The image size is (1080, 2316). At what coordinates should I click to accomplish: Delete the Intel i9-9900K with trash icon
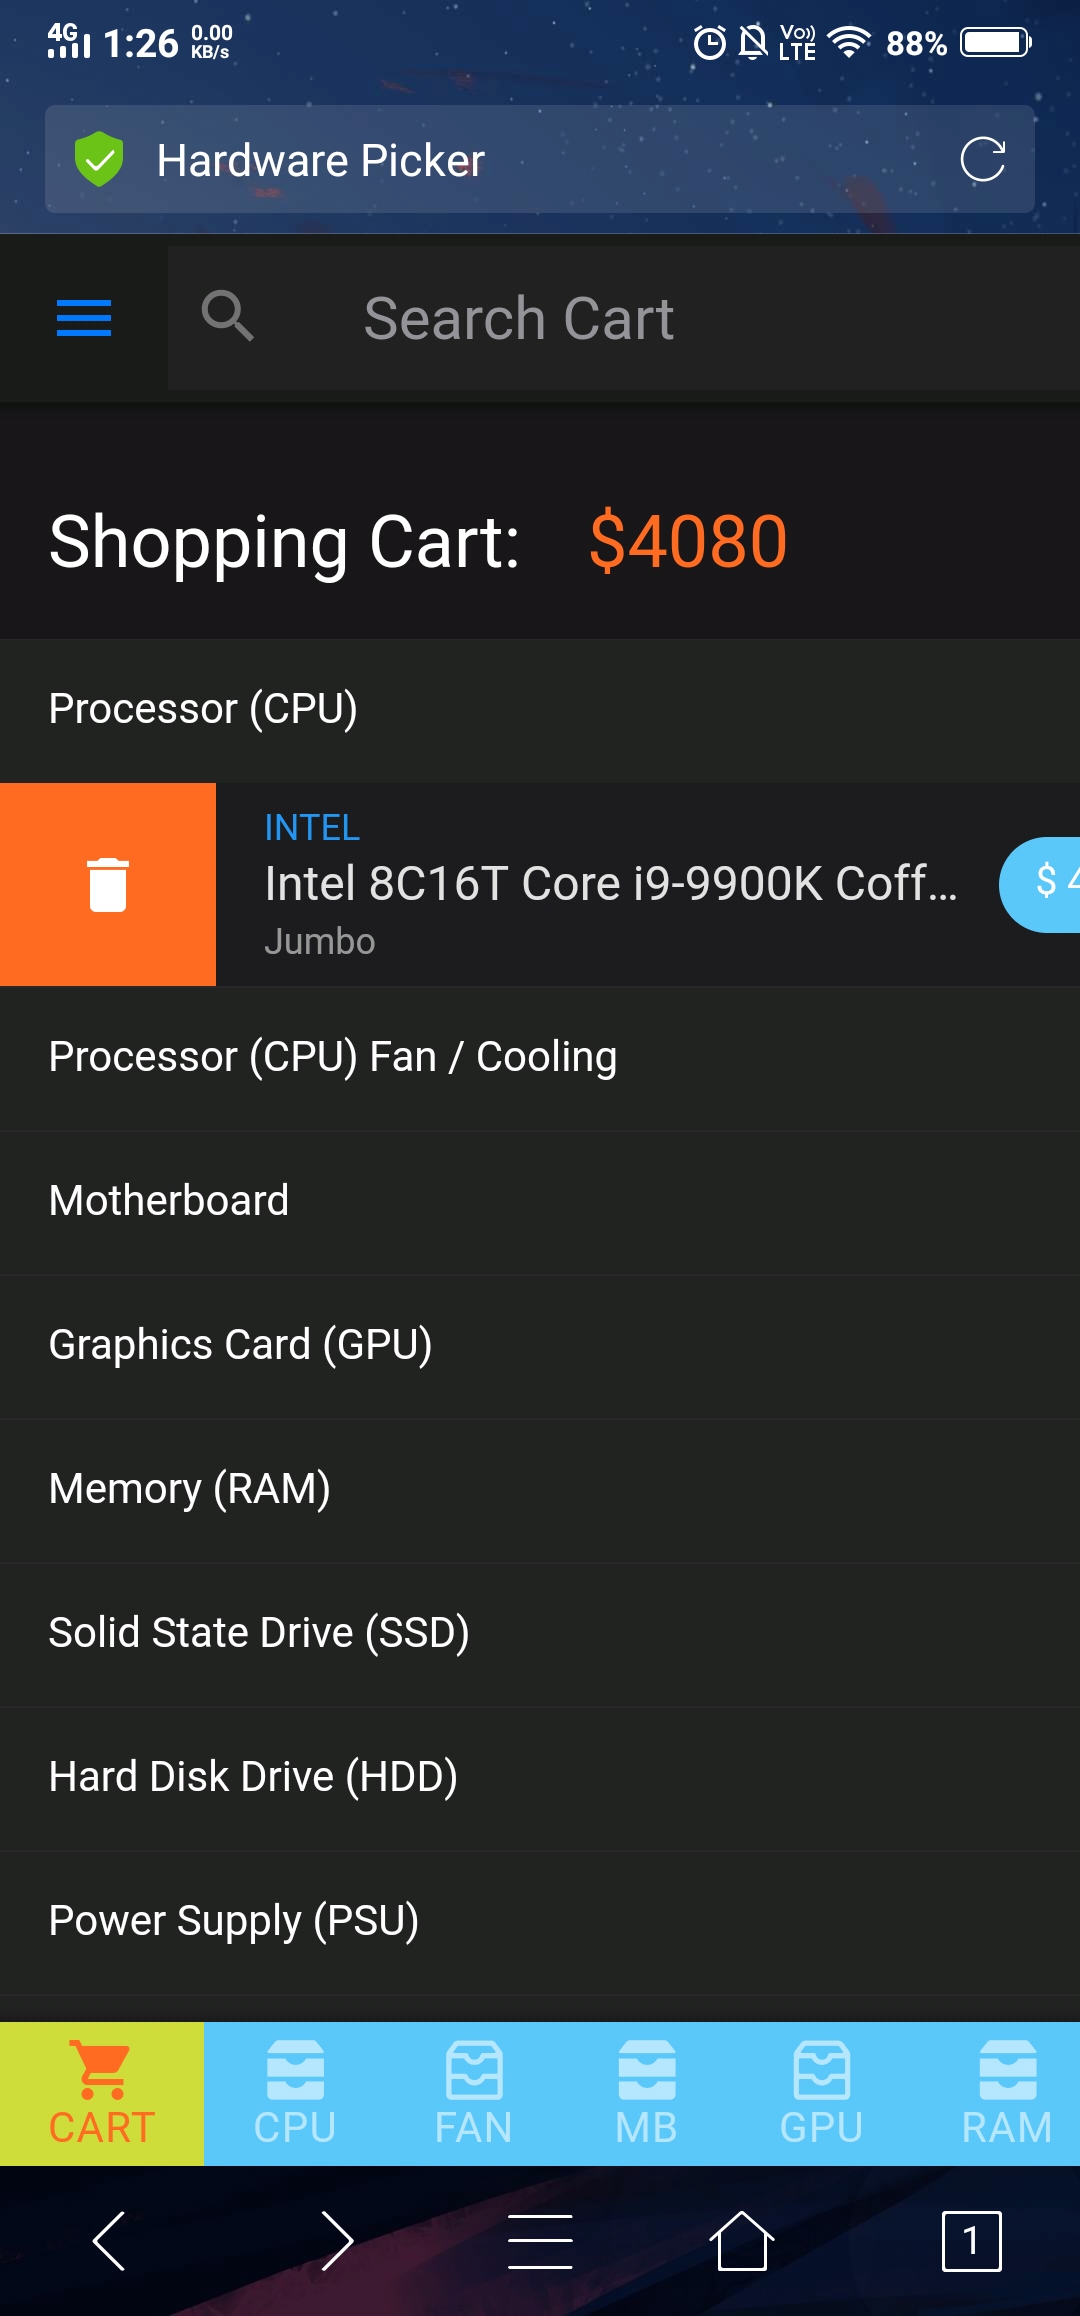[108, 884]
